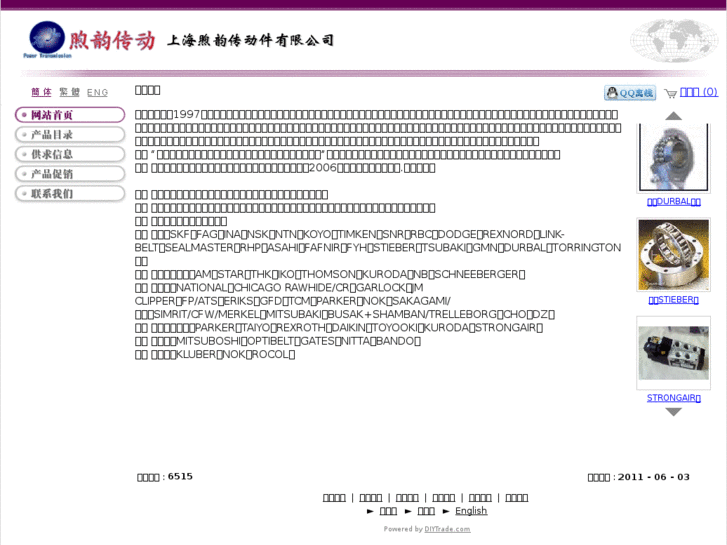
Task: Click the last footer navigation link
Action: [517, 498]
